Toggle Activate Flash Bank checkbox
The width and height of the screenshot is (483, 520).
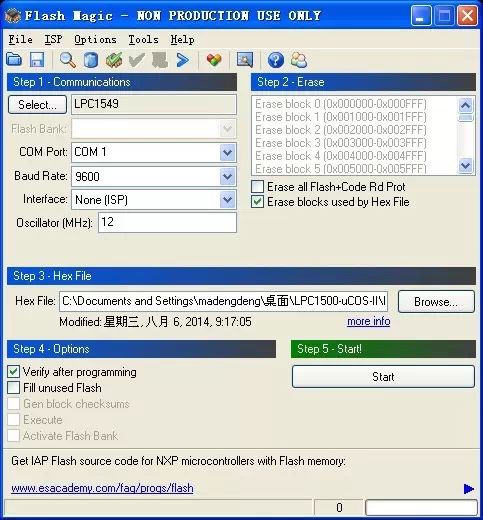(x=14, y=436)
